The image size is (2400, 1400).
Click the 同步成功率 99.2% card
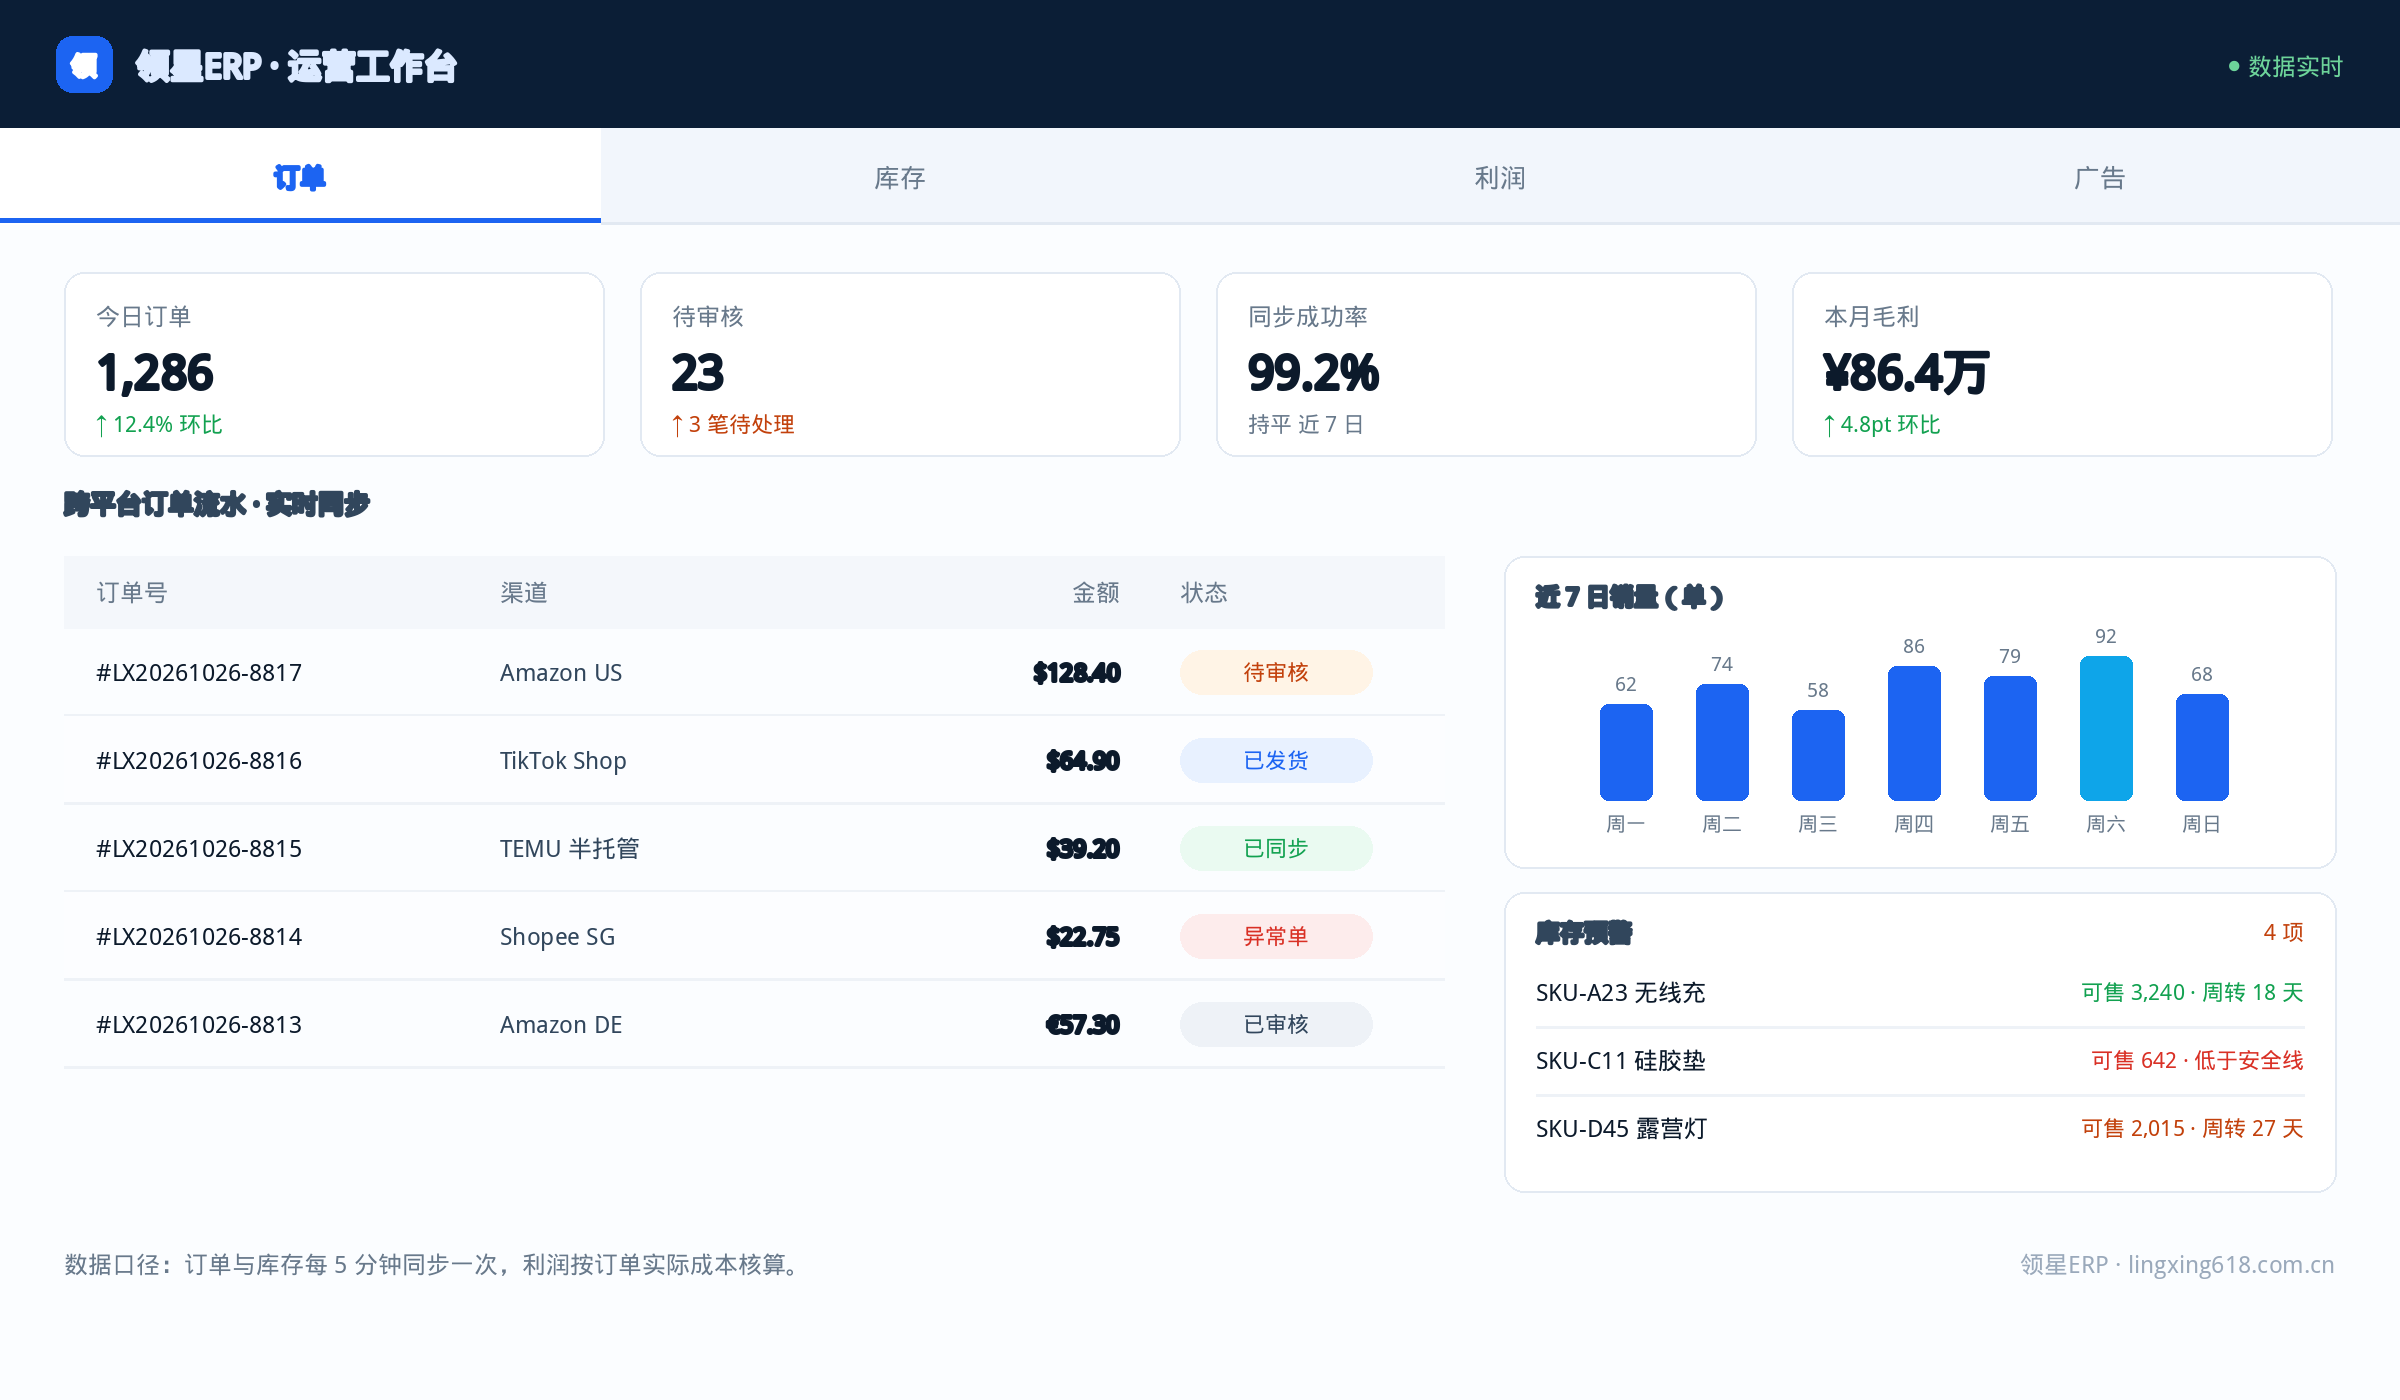click(1486, 364)
